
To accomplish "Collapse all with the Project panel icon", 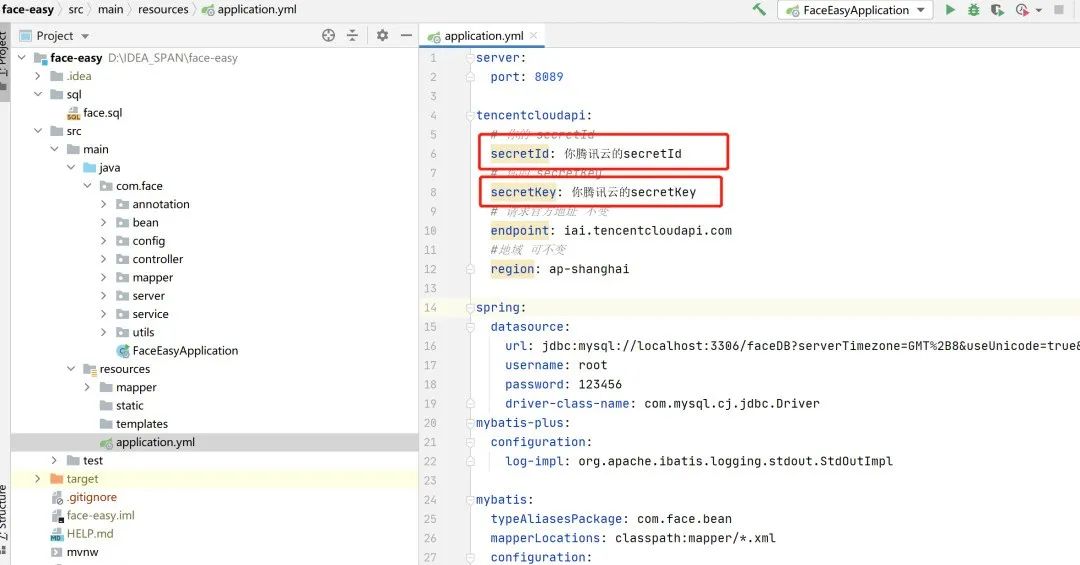I will tap(352, 35).
